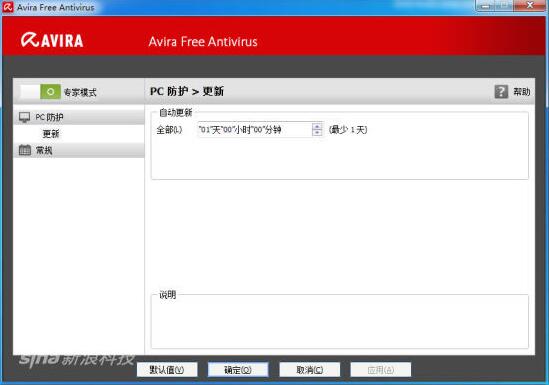
Task: Click the monitor icon beside PC 防护
Action: click(x=25, y=117)
